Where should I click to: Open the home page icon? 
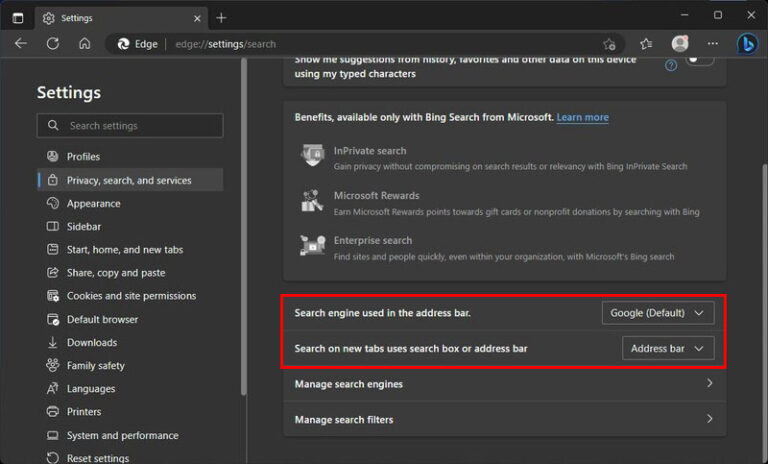click(x=85, y=44)
